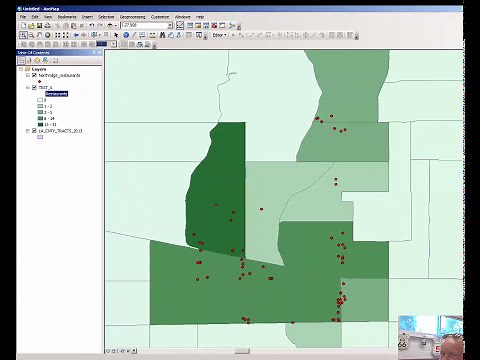
Task: Open Select Features tool dropdown arrow
Action: [100, 35]
